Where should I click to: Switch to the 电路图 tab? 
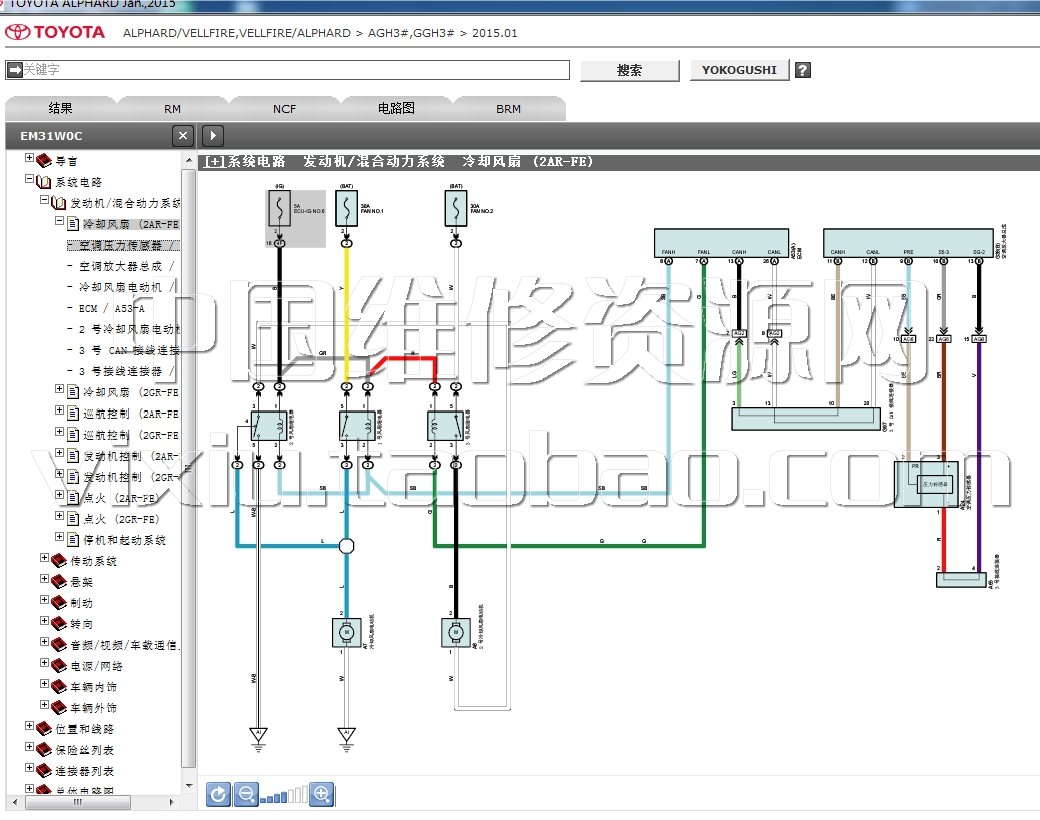396,108
